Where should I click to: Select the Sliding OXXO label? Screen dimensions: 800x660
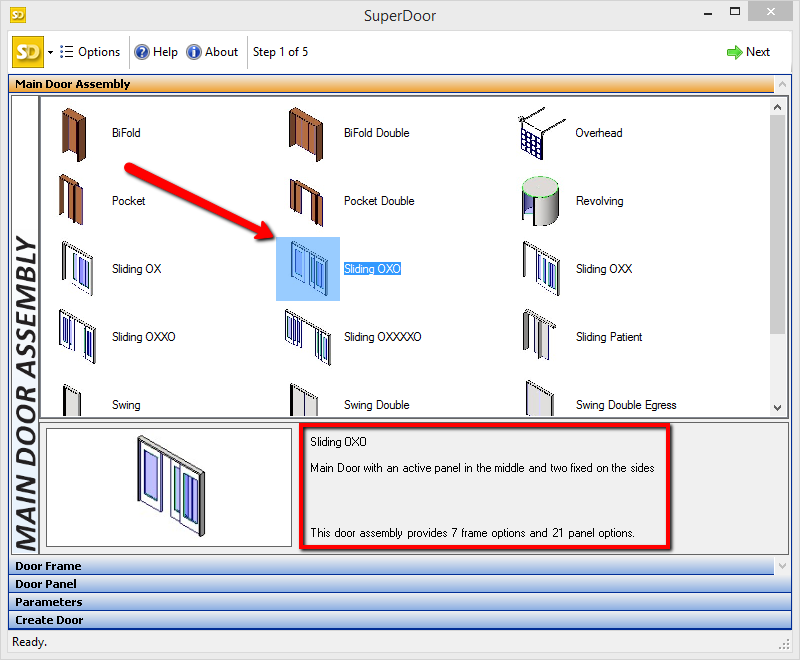(x=144, y=337)
